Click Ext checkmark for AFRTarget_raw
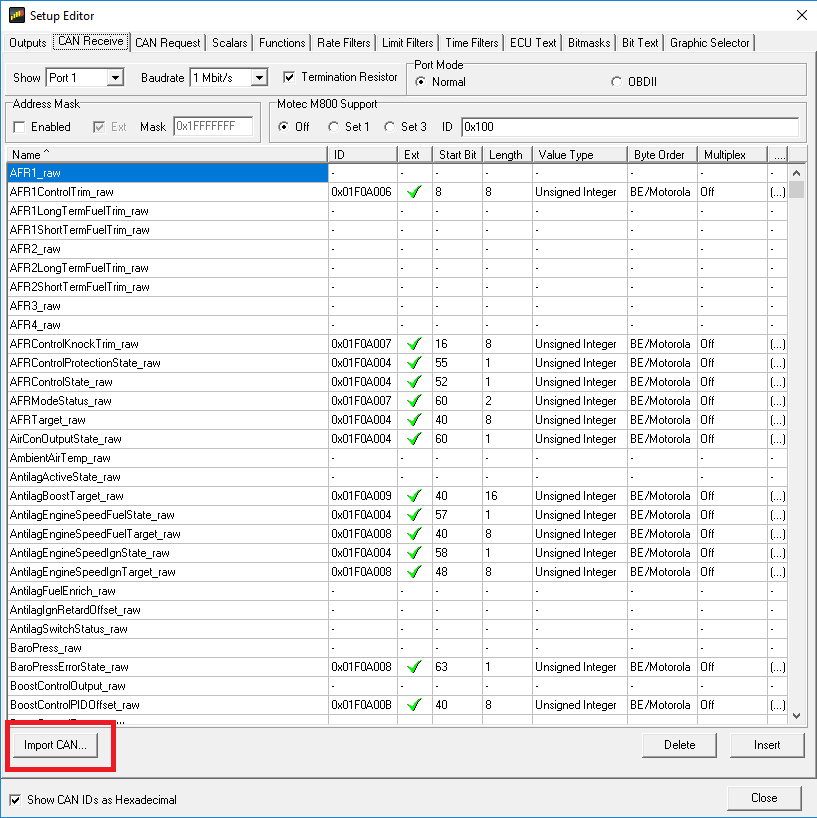This screenshot has width=817, height=818. 414,420
